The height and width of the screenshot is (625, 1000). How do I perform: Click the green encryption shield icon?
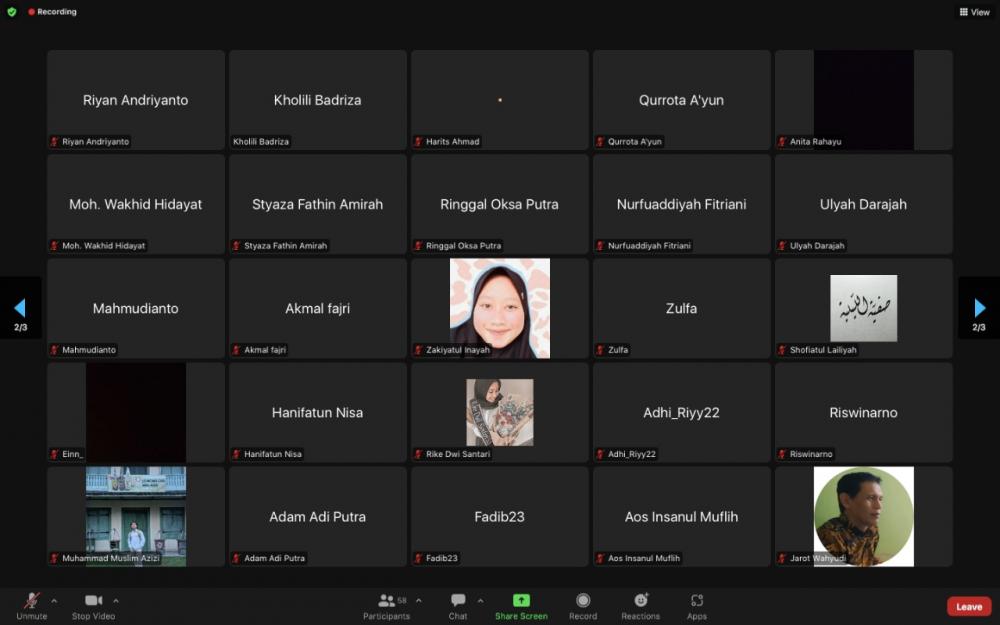pyautogui.click(x=12, y=12)
